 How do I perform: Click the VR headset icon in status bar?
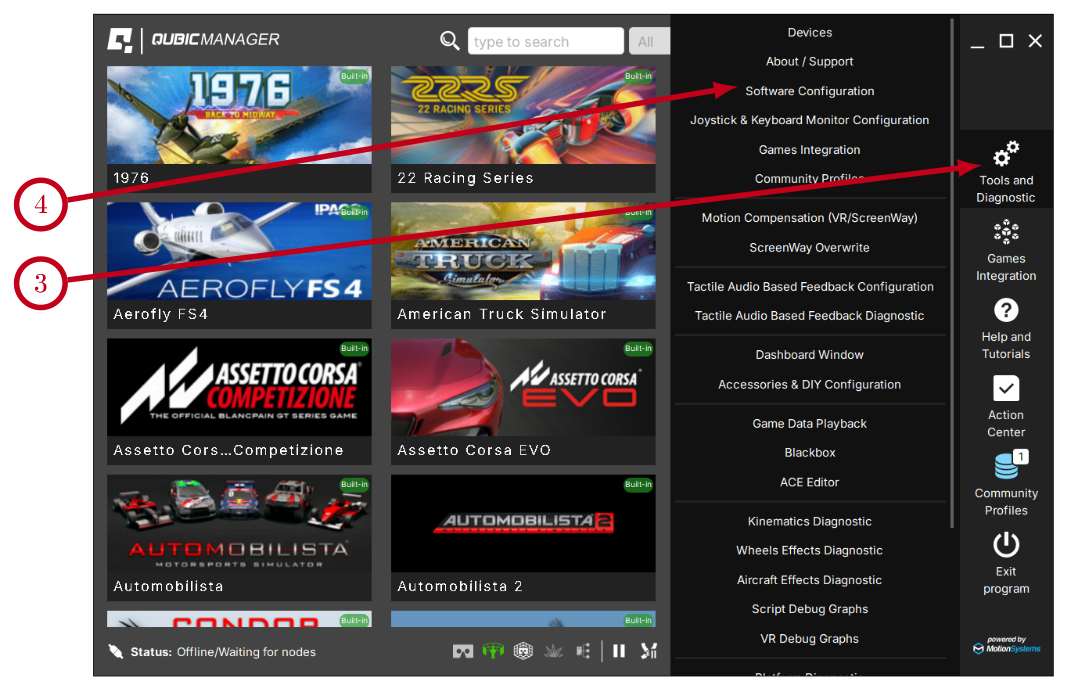(463, 651)
